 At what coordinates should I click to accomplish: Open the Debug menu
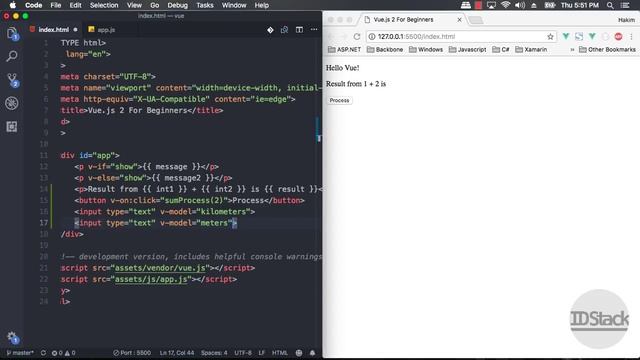pos(177,5)
